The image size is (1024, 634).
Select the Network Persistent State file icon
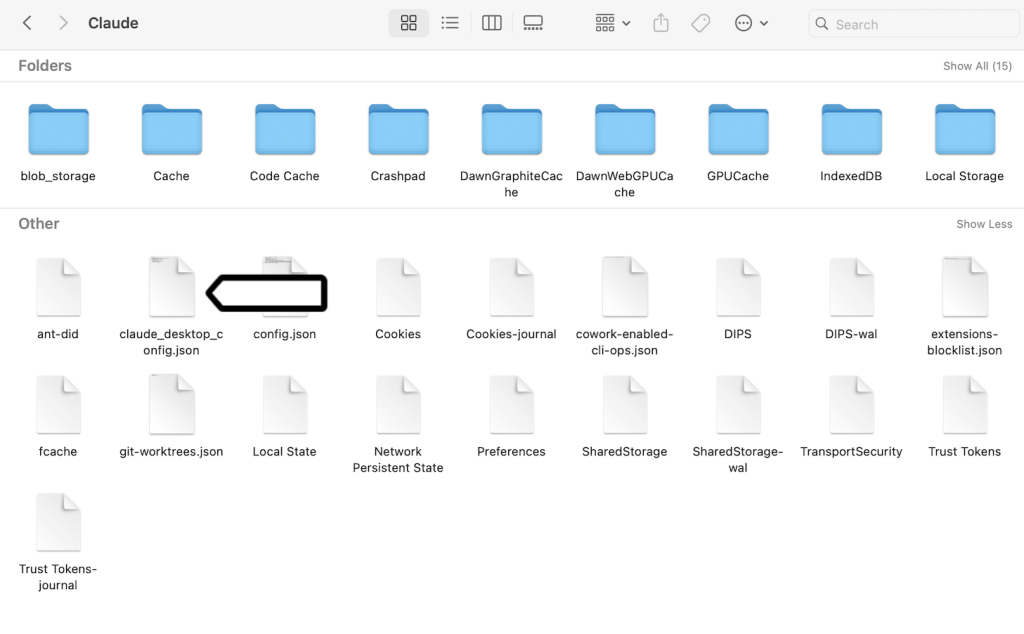[x=398, y=405]
